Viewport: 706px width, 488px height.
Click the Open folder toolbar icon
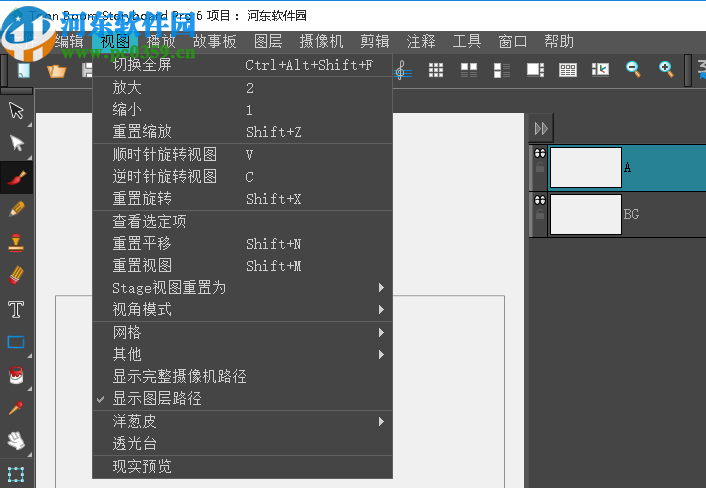tap(56, 70)
